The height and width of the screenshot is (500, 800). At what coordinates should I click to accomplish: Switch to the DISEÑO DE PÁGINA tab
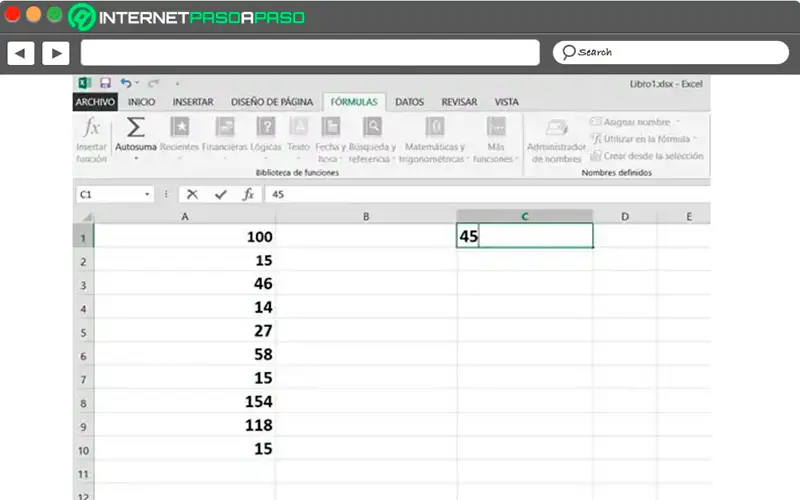click(x=272, y=102)
